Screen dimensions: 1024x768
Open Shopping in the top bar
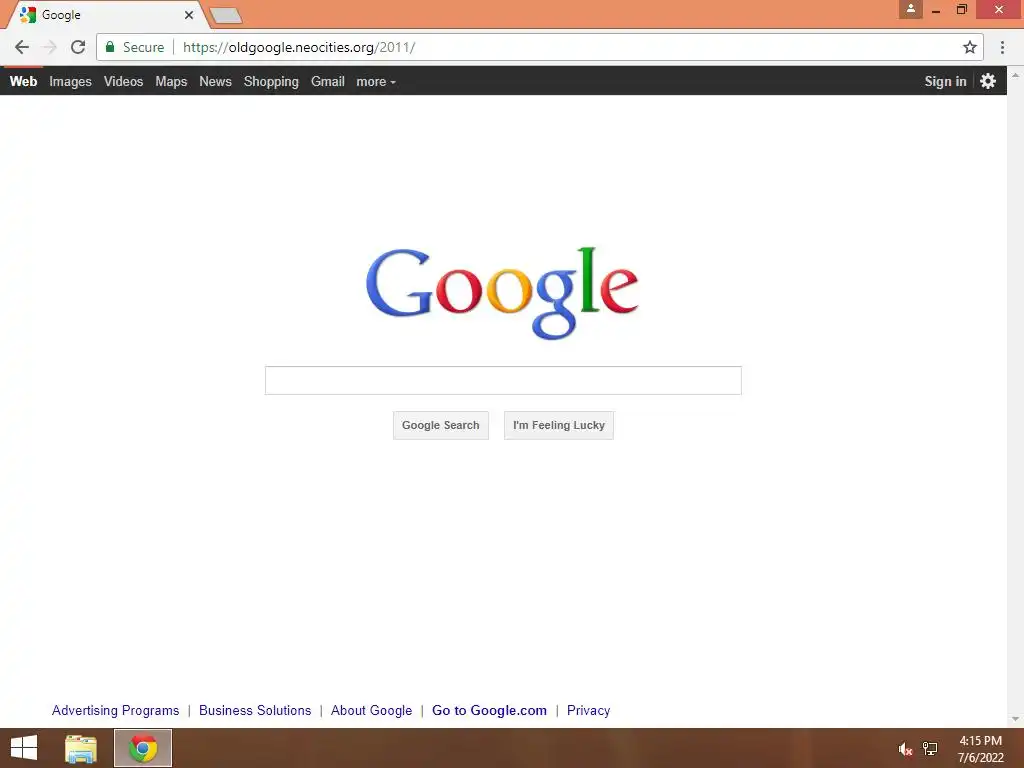pyautogui.click(x=271, y=82)
